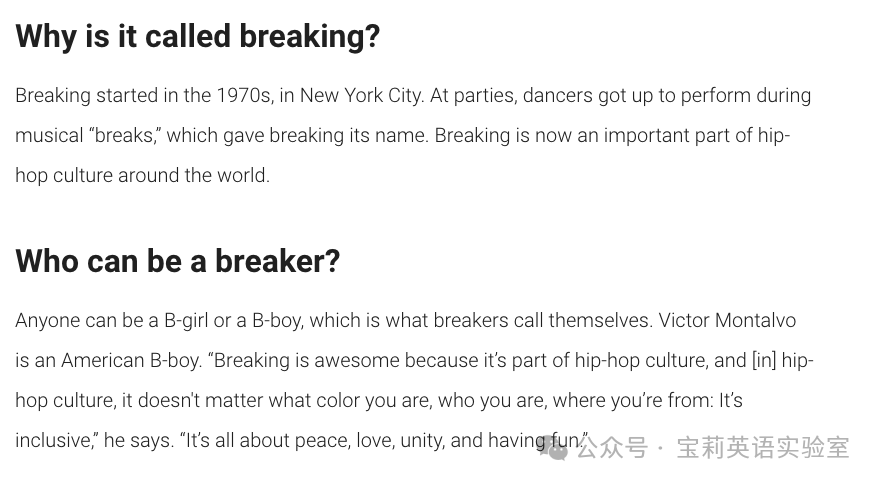The height and width of the screenshot is (482, 877).
Task: Click the heading "Who can be a breaker?"
Action: click(178, 261)
